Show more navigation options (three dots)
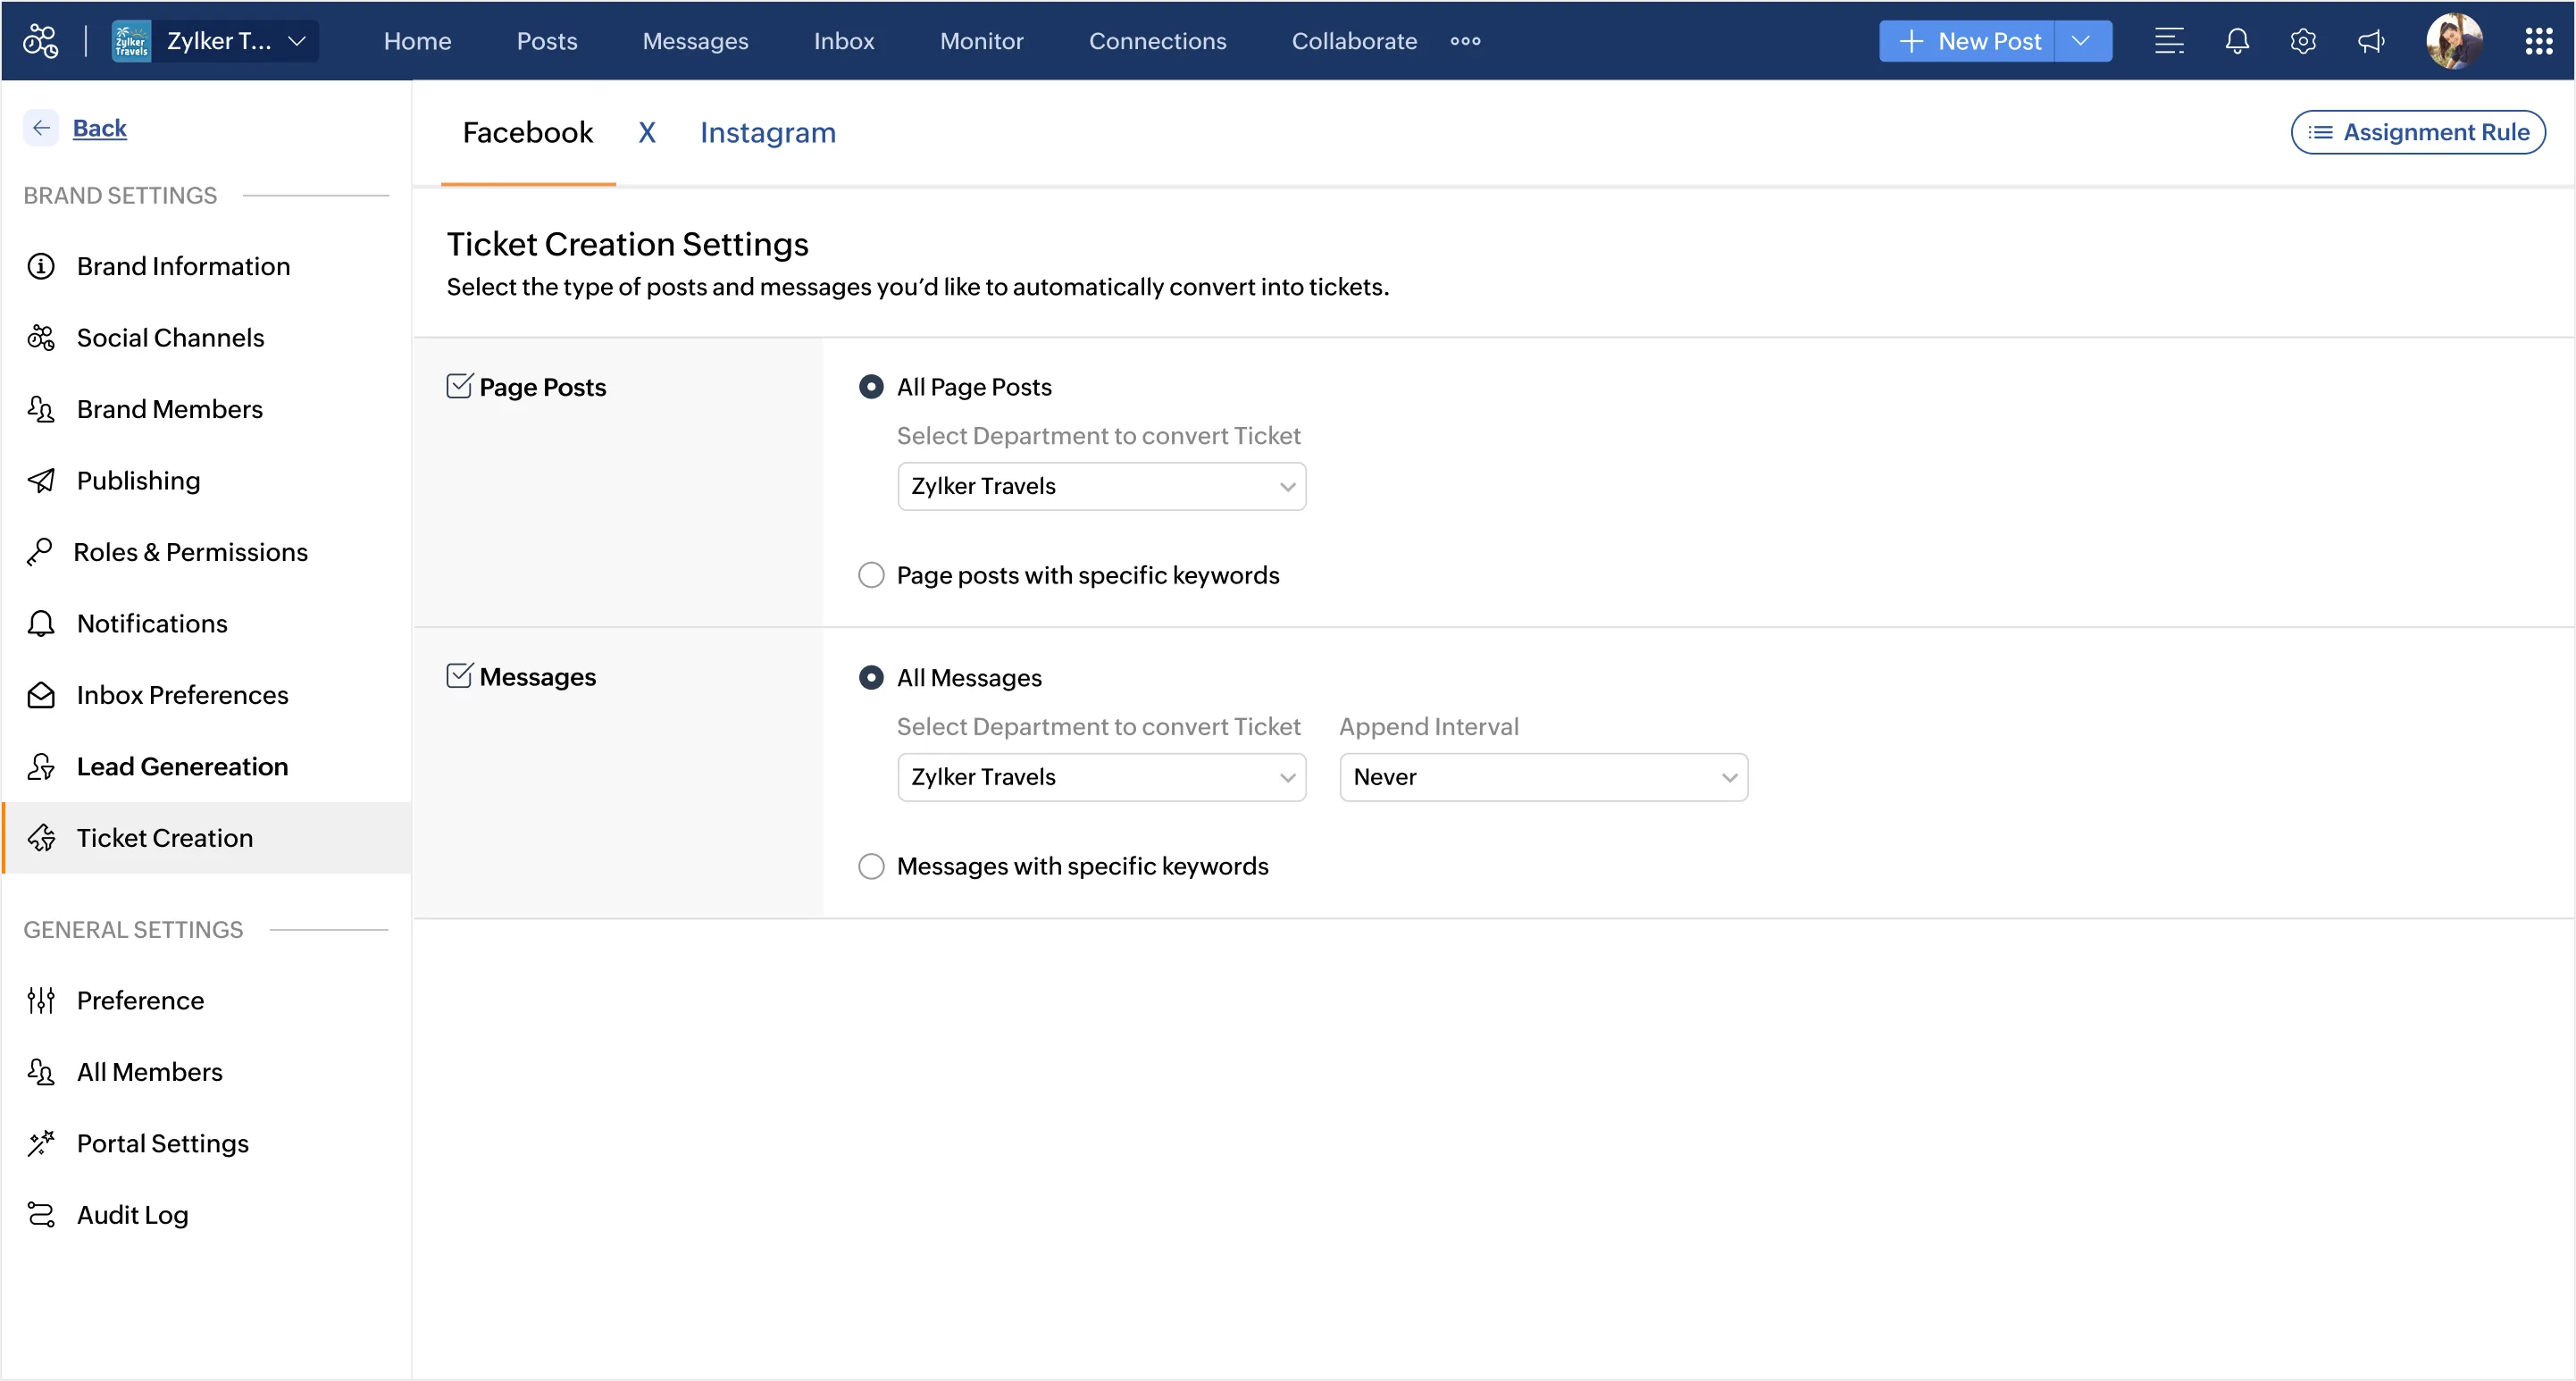Viewport: 2576px width, 1381px height. 1465,41
